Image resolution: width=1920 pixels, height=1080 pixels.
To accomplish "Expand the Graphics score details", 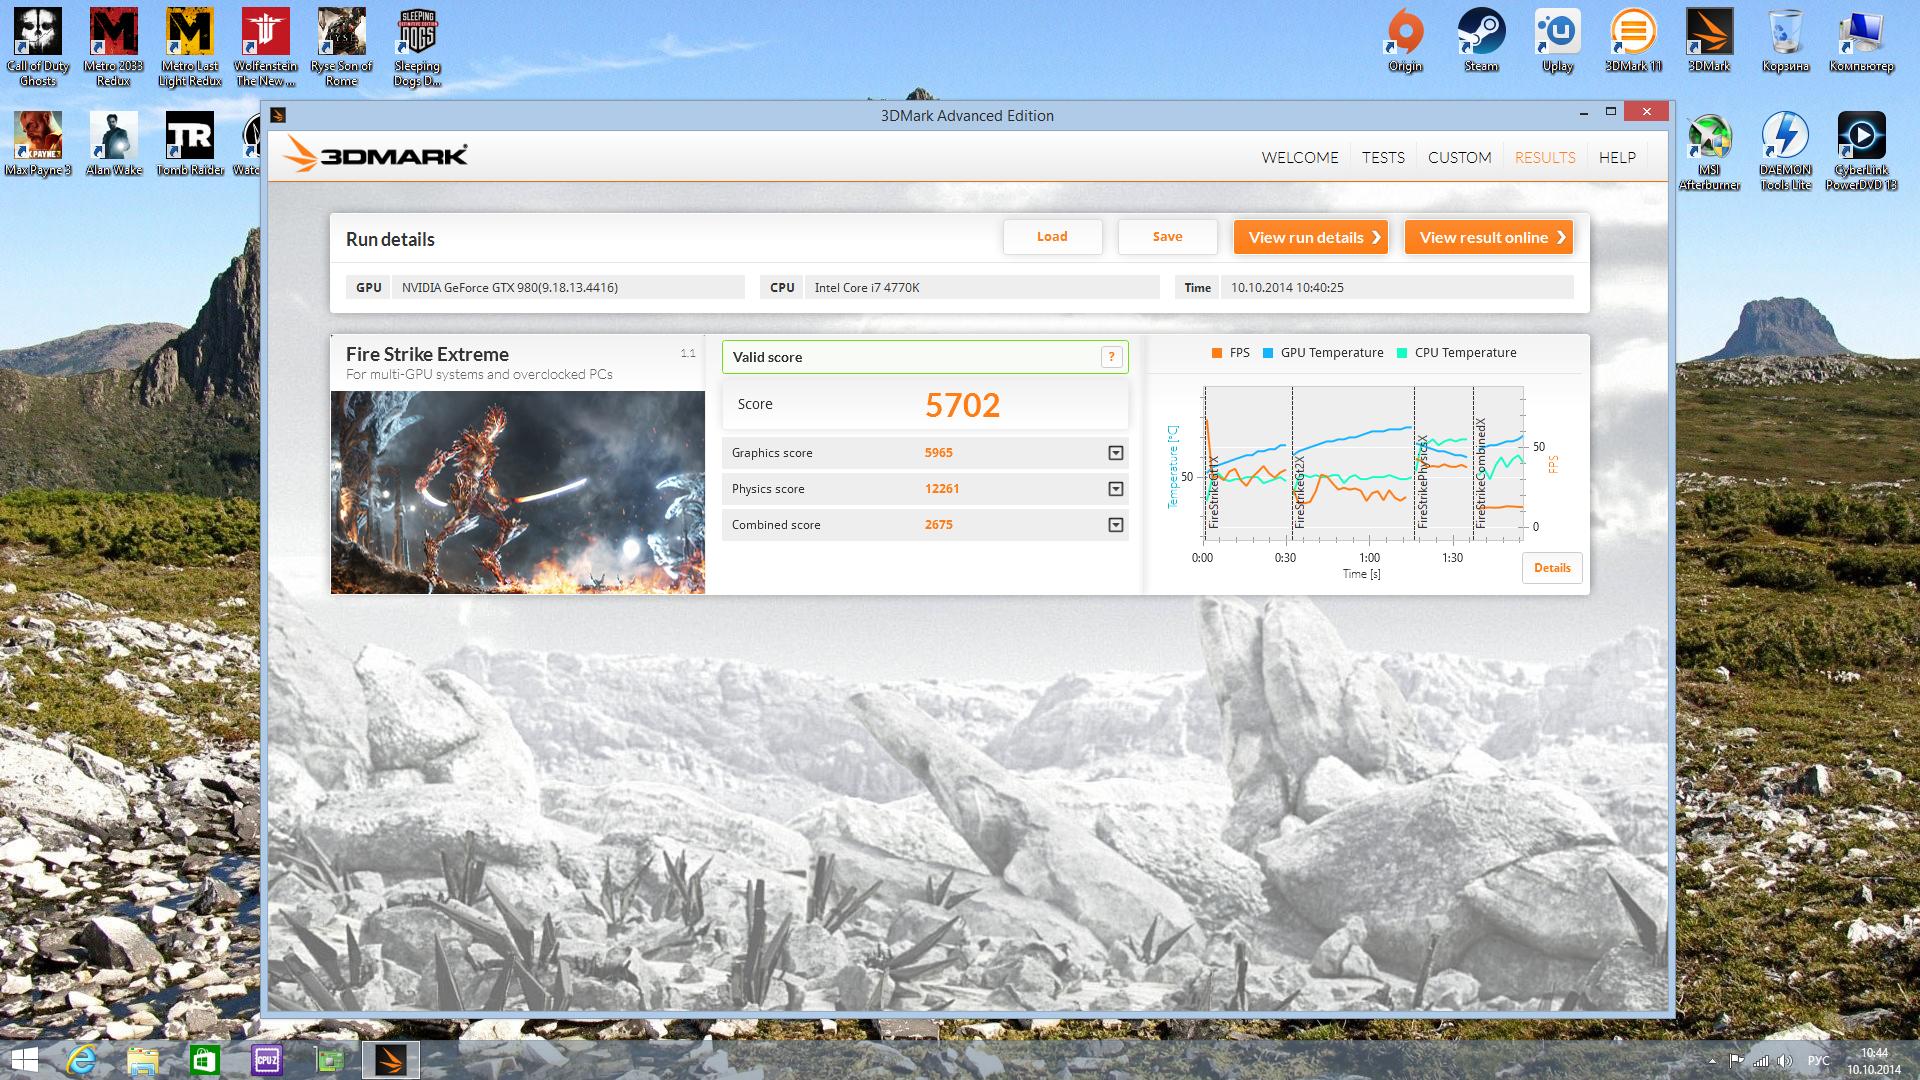I will 1116,453.
